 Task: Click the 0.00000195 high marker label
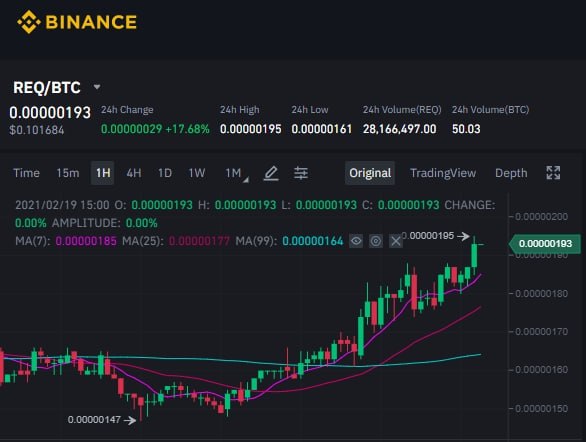[428, 236]
